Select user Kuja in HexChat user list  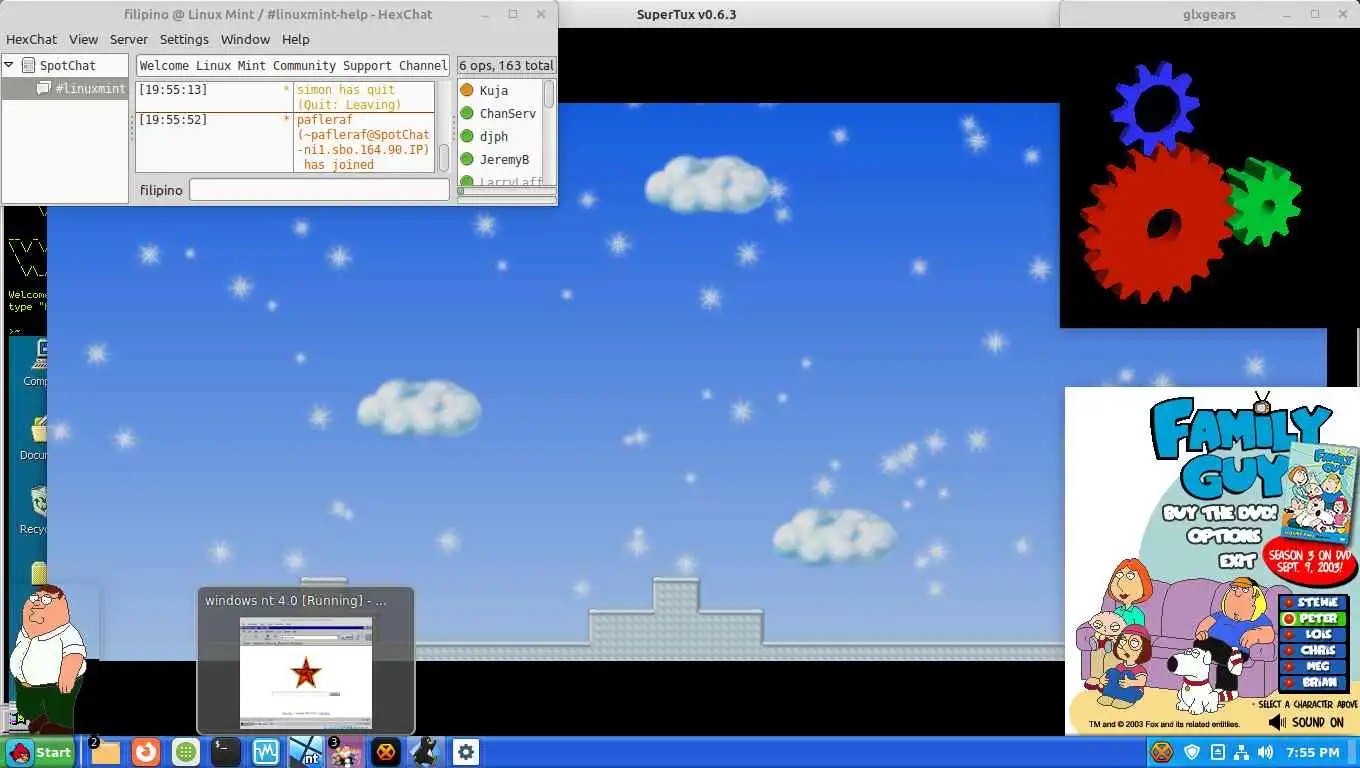tap(494, 90)
